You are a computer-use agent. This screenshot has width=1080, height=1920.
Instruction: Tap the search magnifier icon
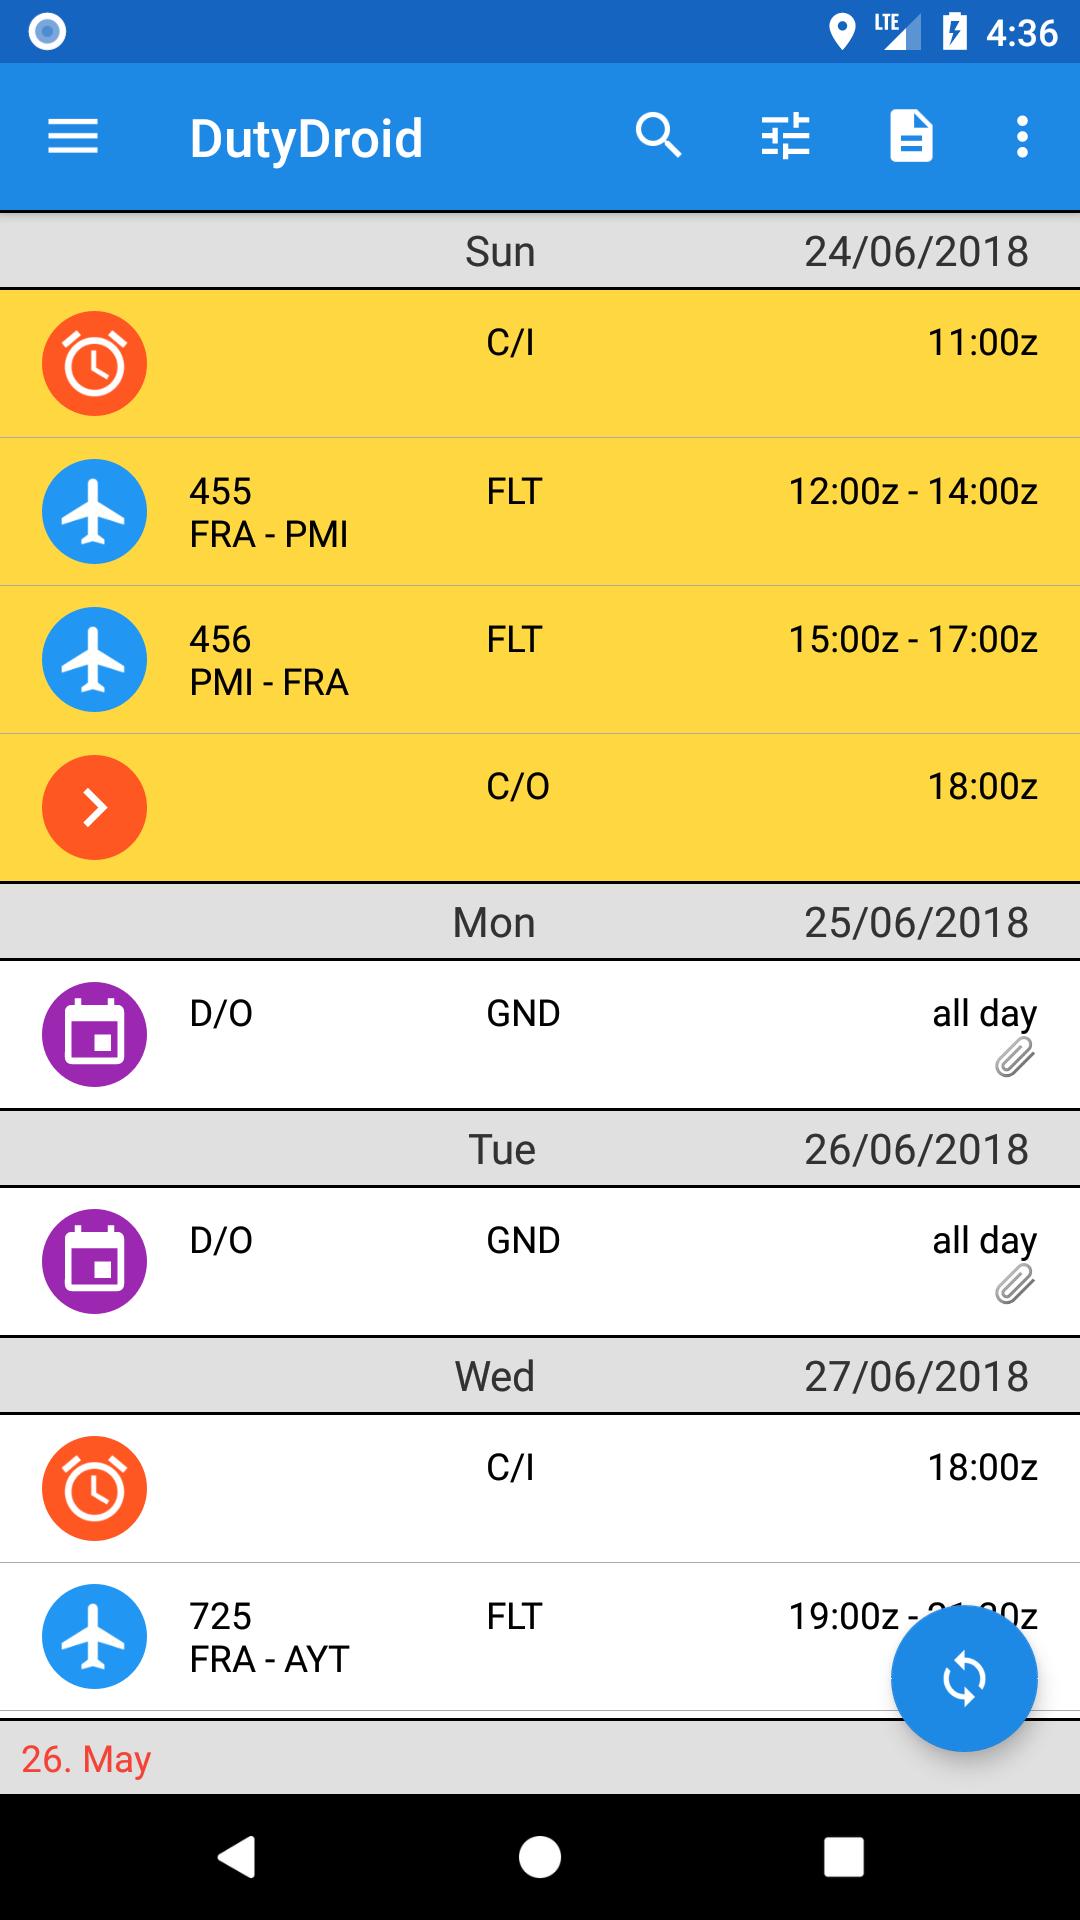pos(659,137)
